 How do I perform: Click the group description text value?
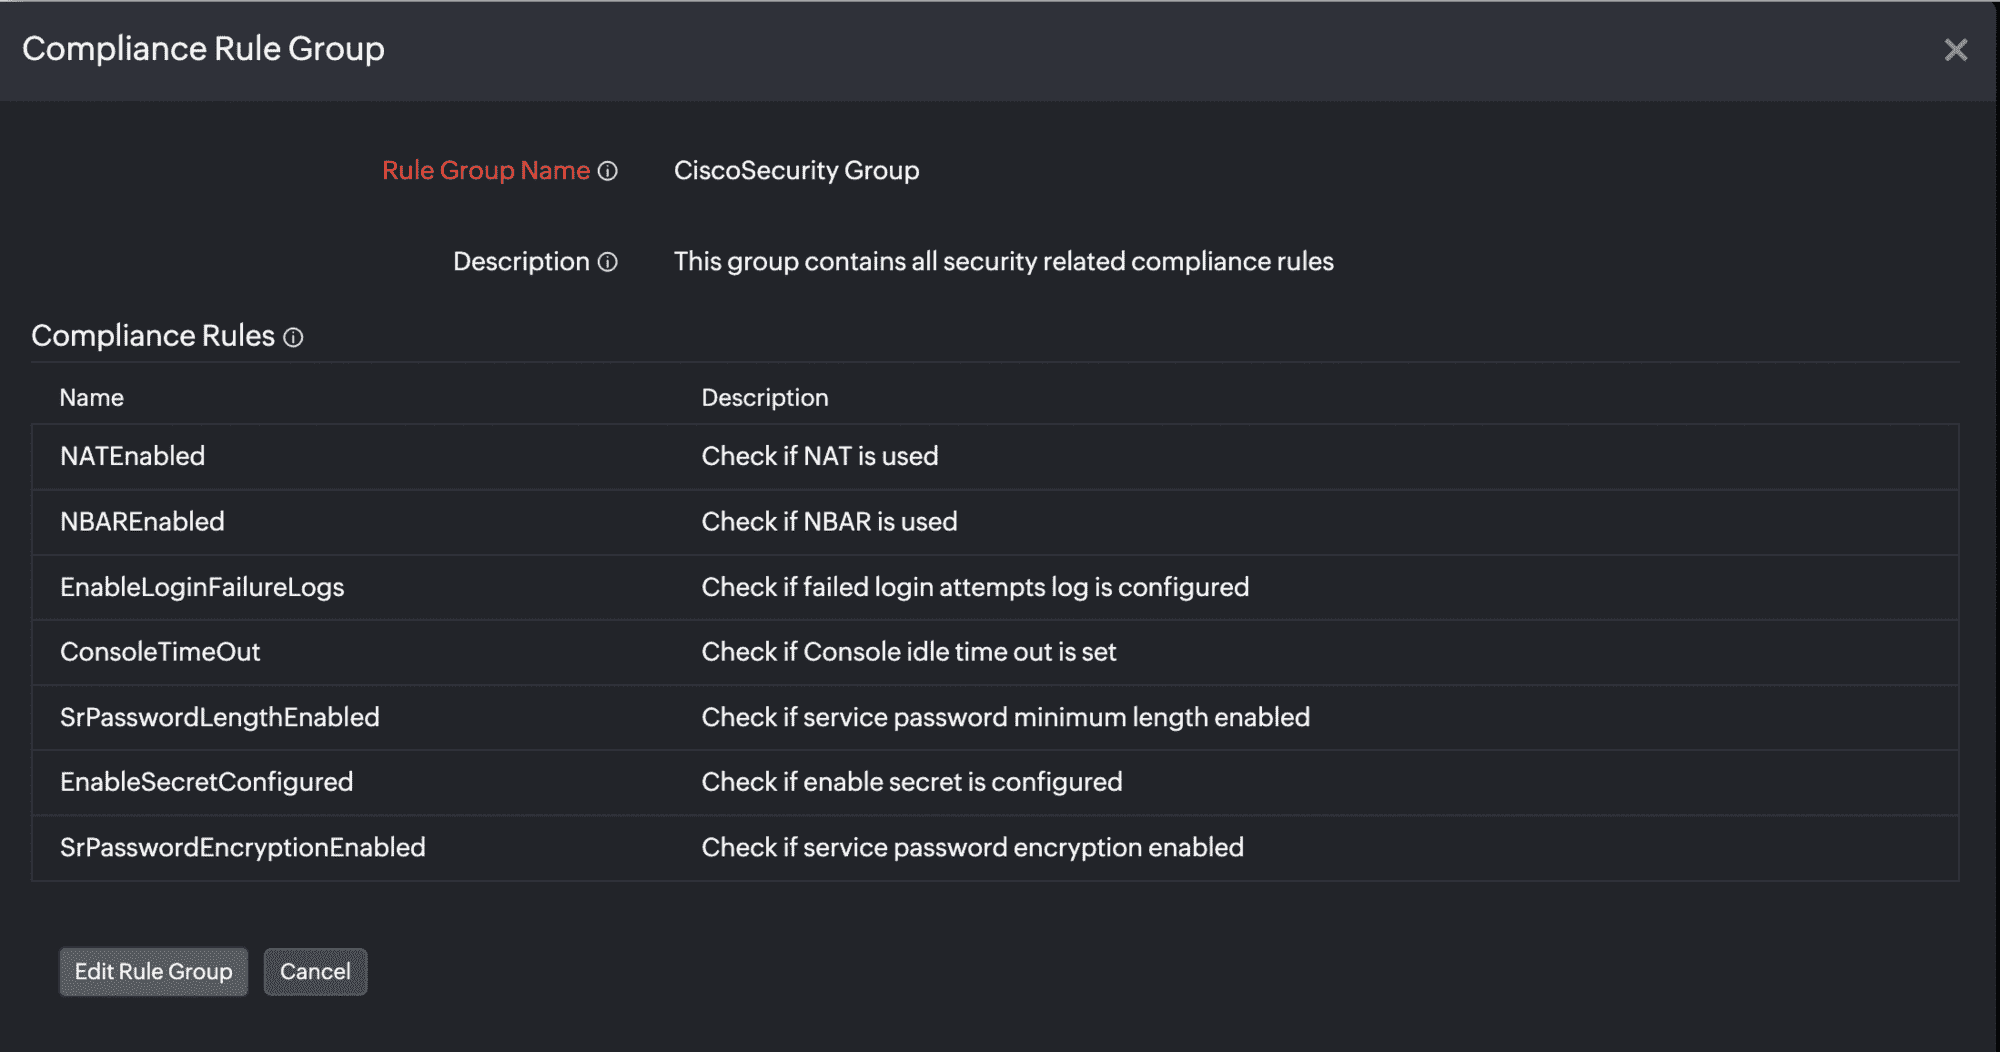pos(1003,262)
